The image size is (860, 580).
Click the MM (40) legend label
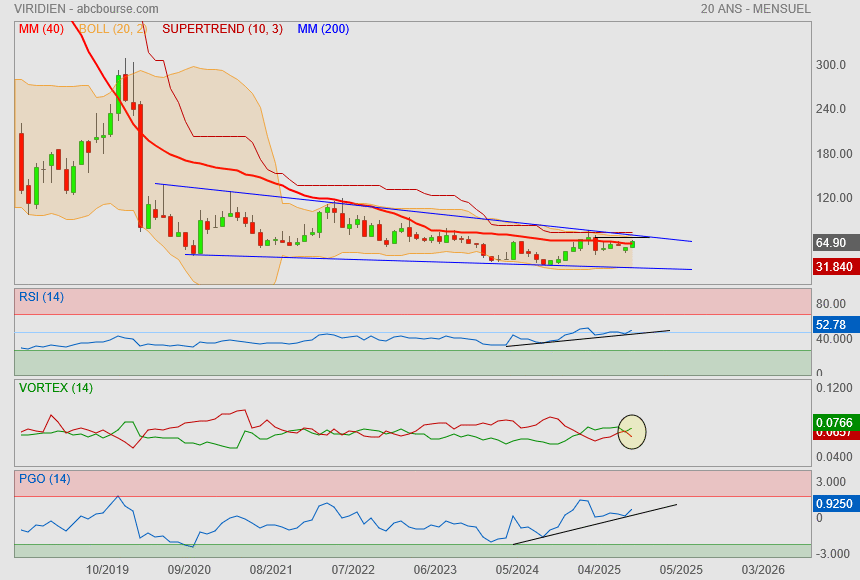point(41,29)
